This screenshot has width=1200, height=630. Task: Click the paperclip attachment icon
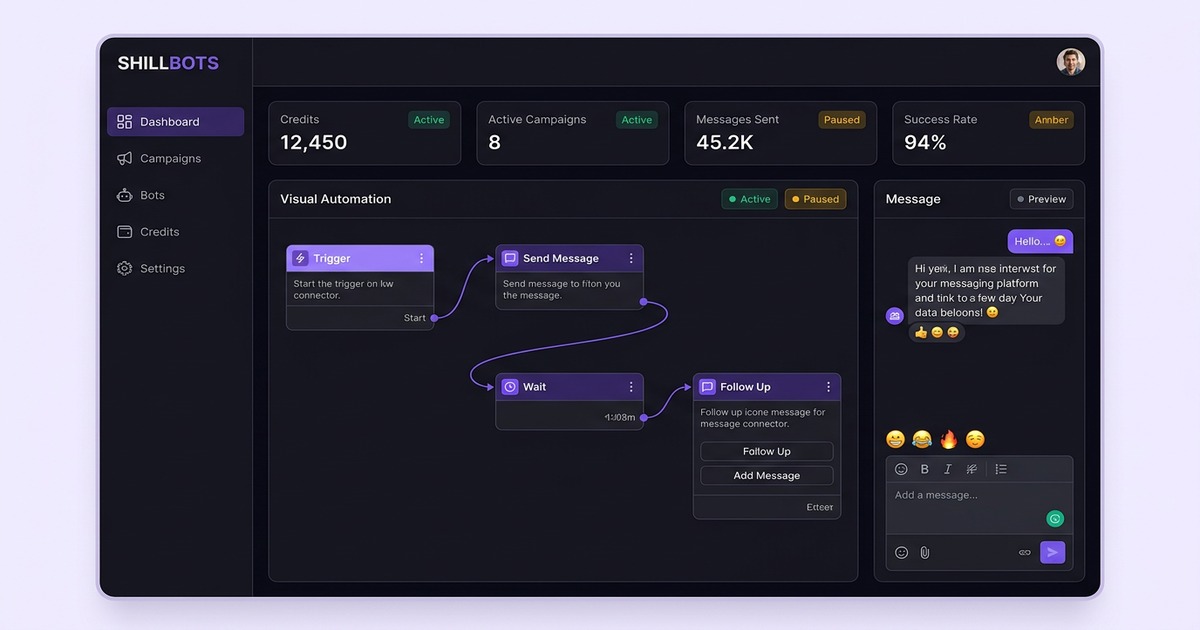coord(925,552)
